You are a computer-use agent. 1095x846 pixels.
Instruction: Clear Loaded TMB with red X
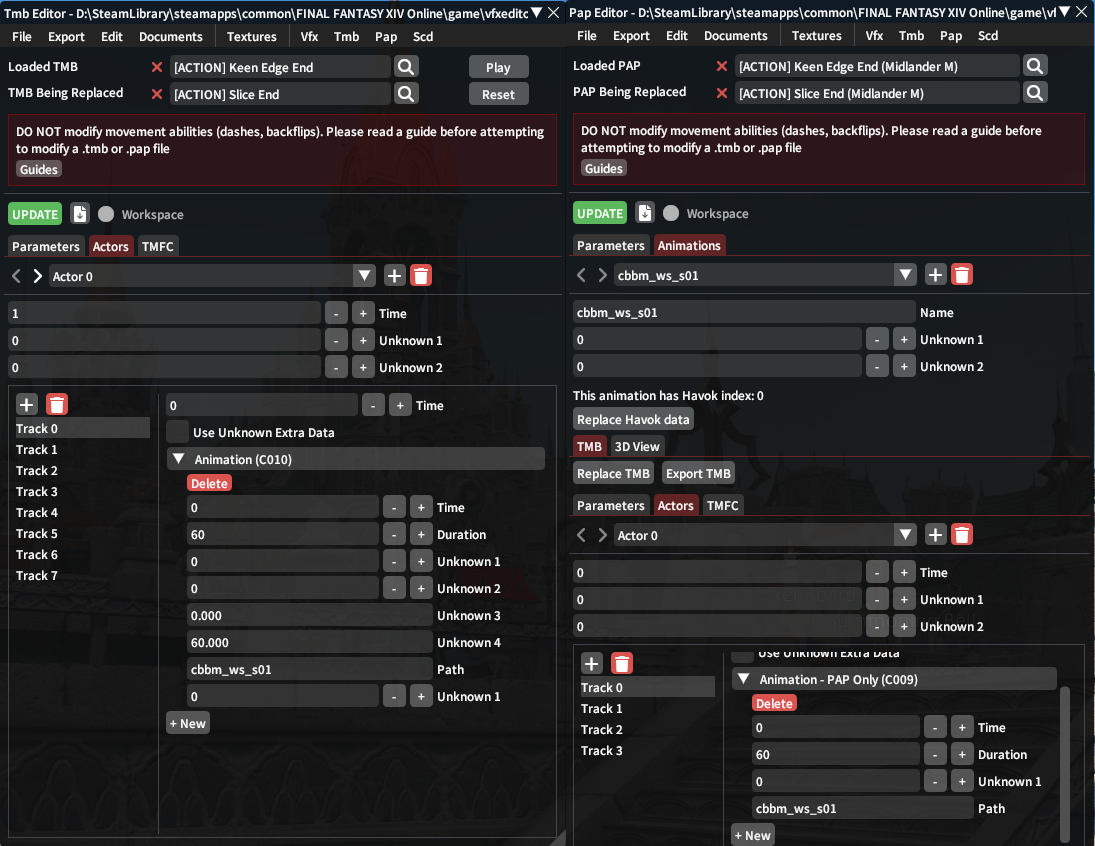[156, 67]
